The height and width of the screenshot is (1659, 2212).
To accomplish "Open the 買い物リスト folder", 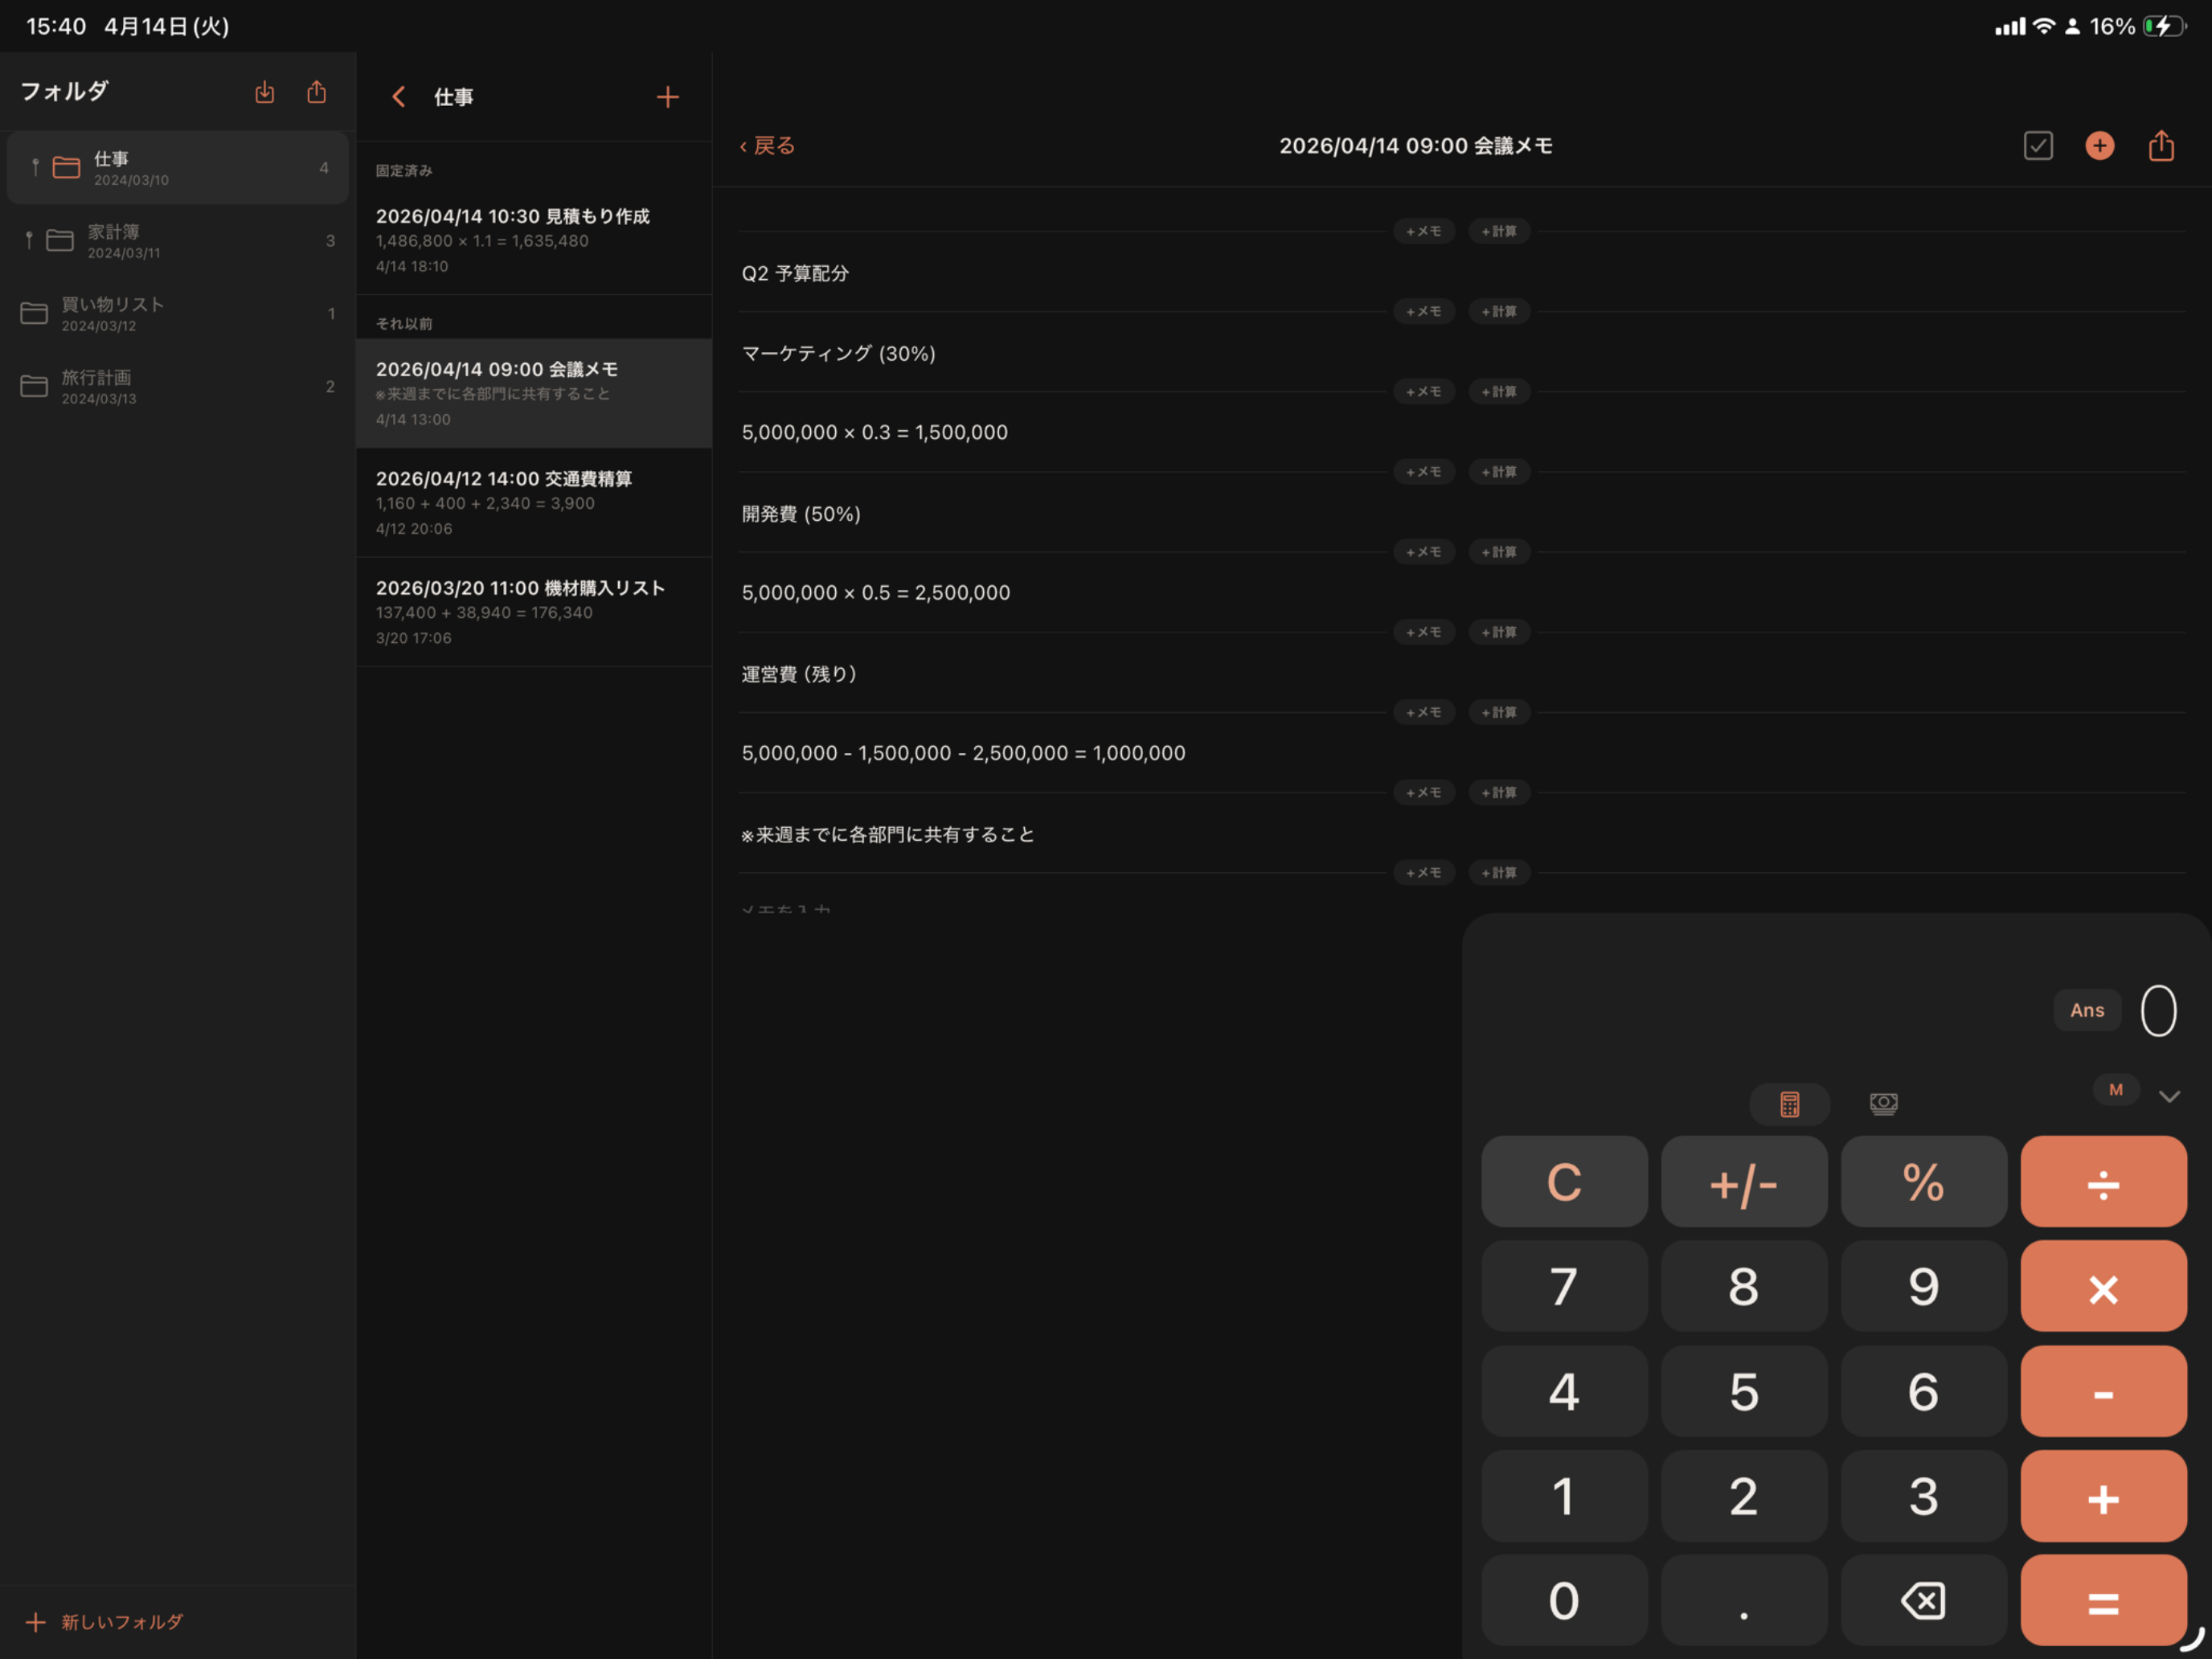I will click(178, 314).
